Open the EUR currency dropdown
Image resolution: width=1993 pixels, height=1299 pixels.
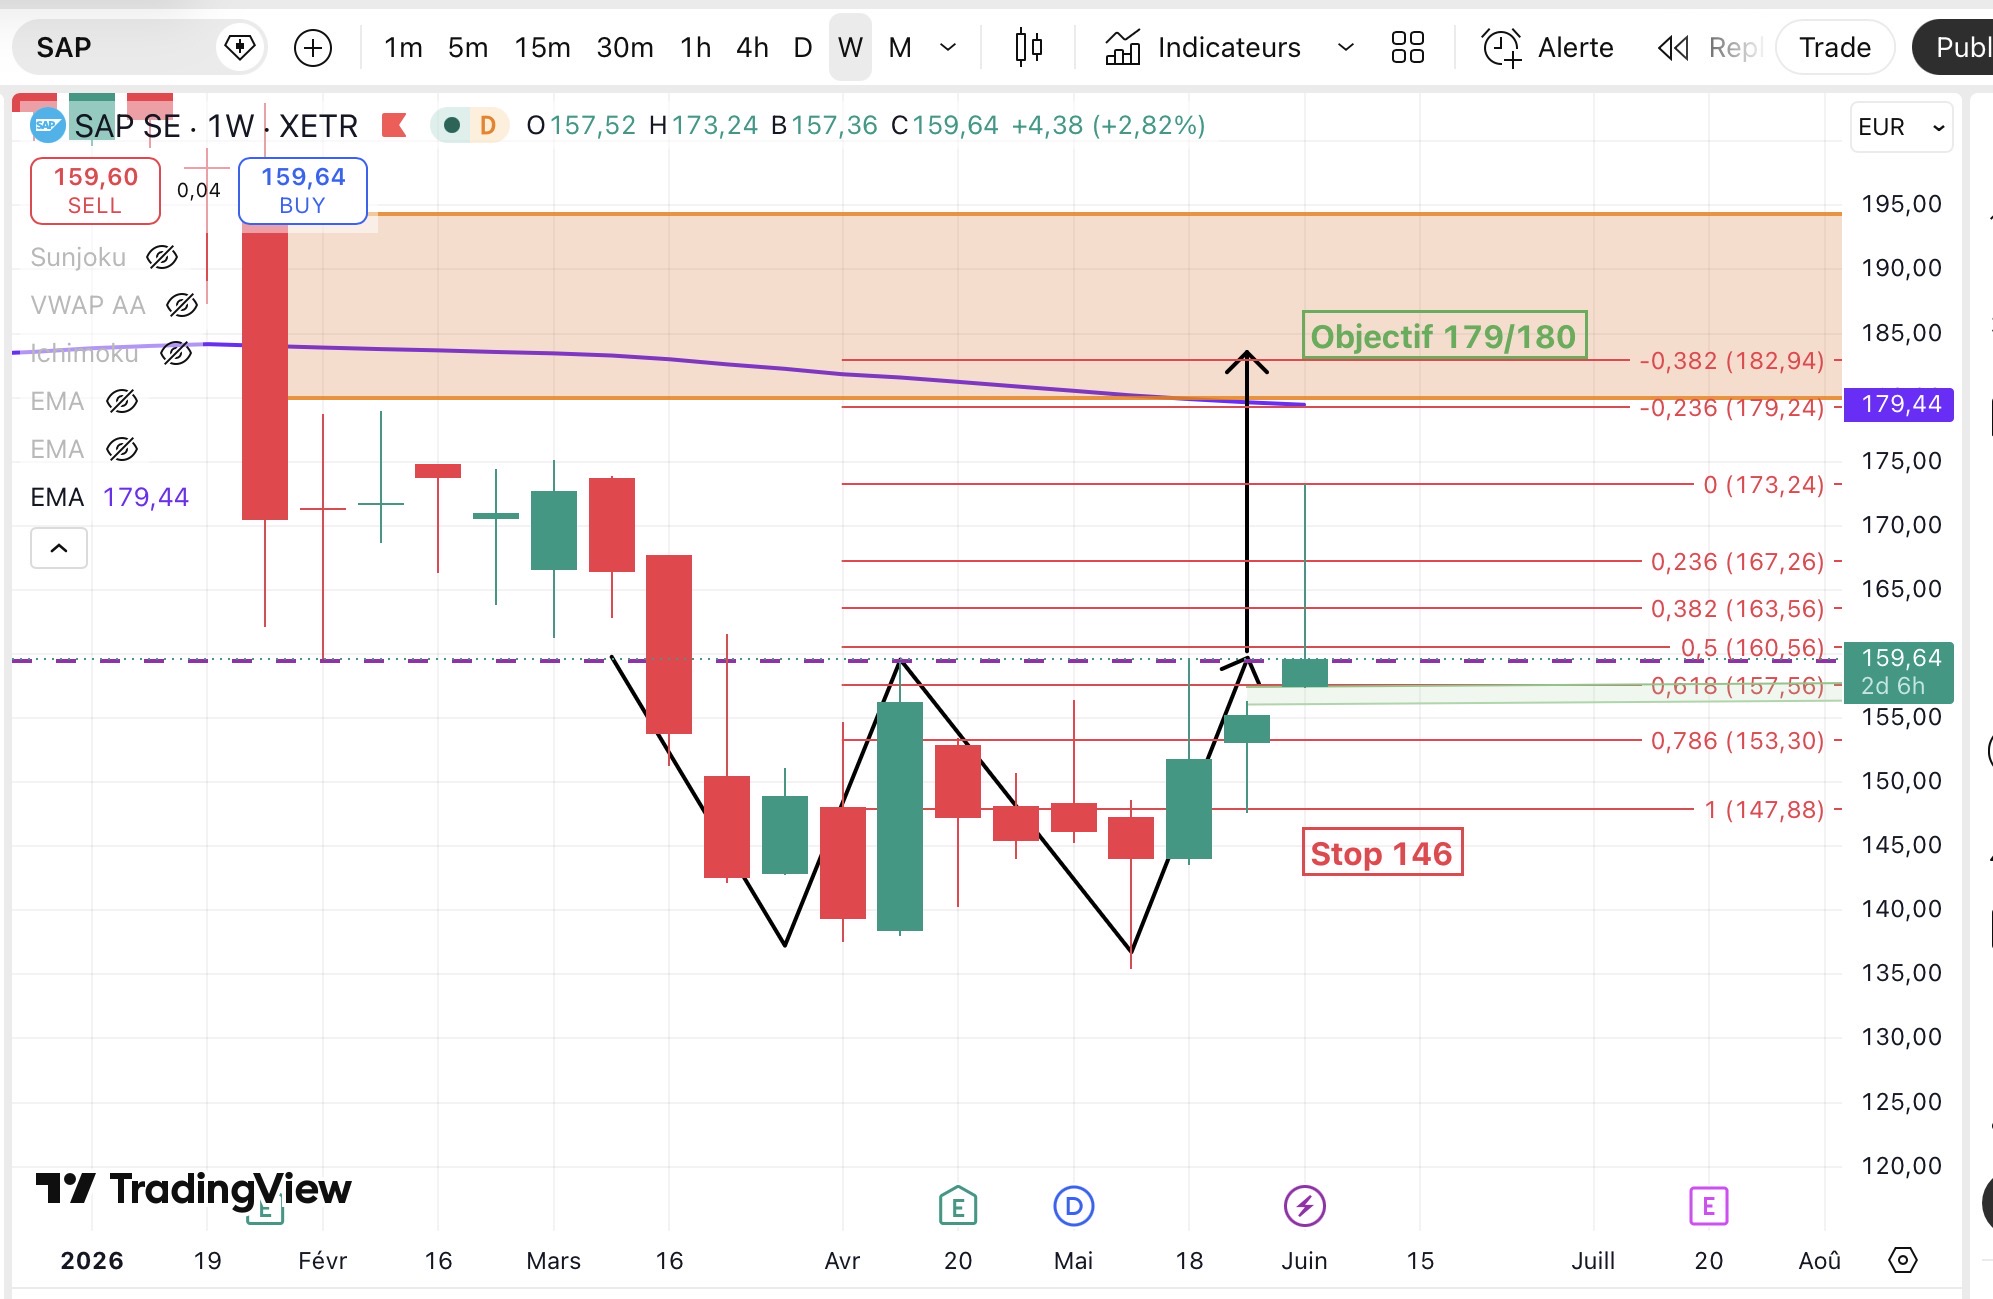pos(1901,127)
